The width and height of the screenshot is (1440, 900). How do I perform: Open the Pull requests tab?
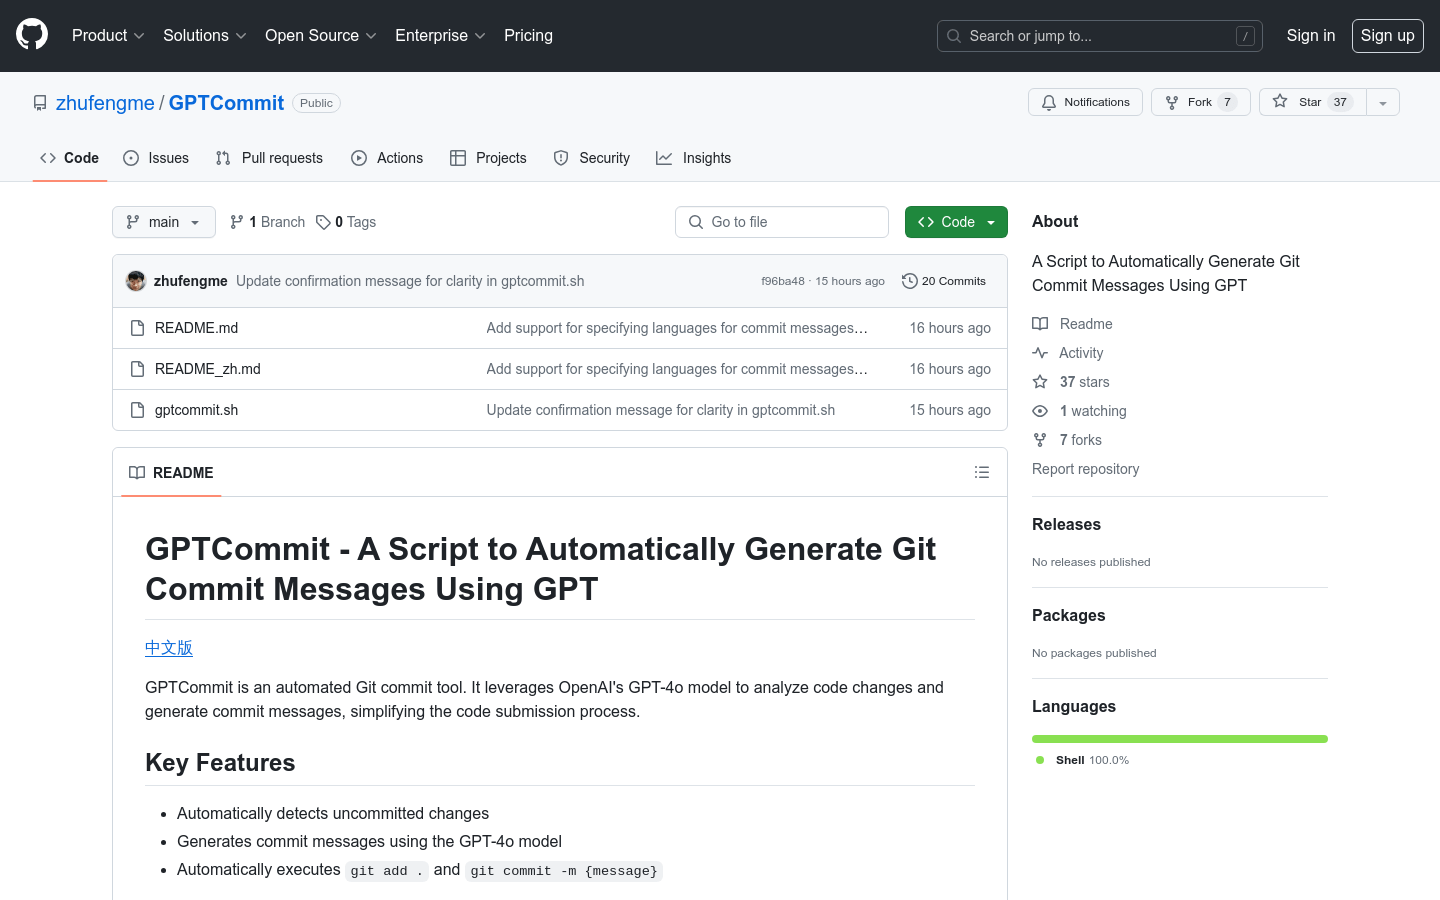269,158
